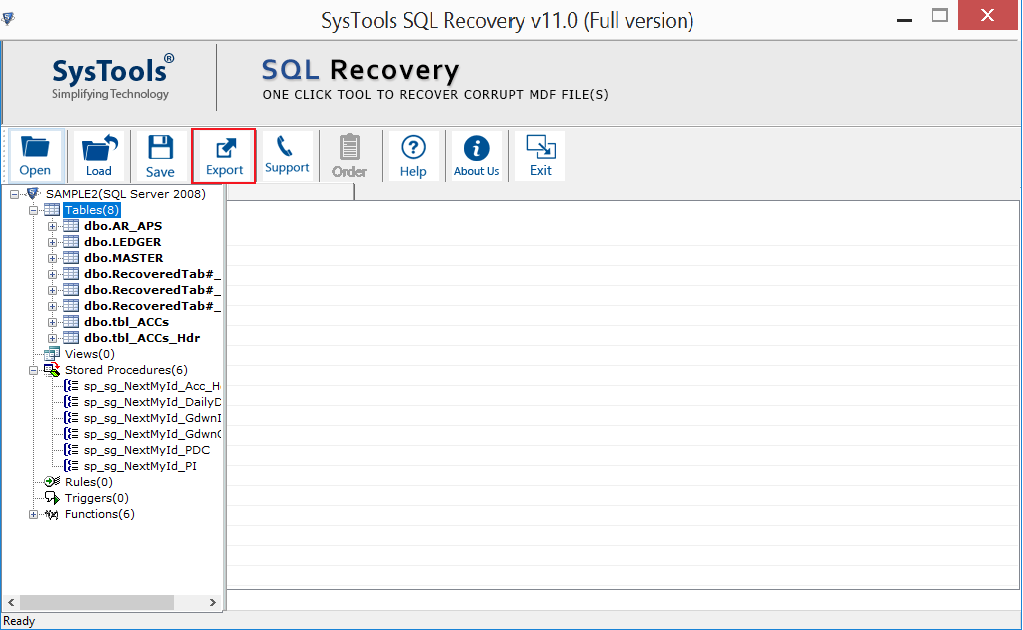1023x630 pixels.
Task: Click the Views(0) icon
Action: (52, 353)
